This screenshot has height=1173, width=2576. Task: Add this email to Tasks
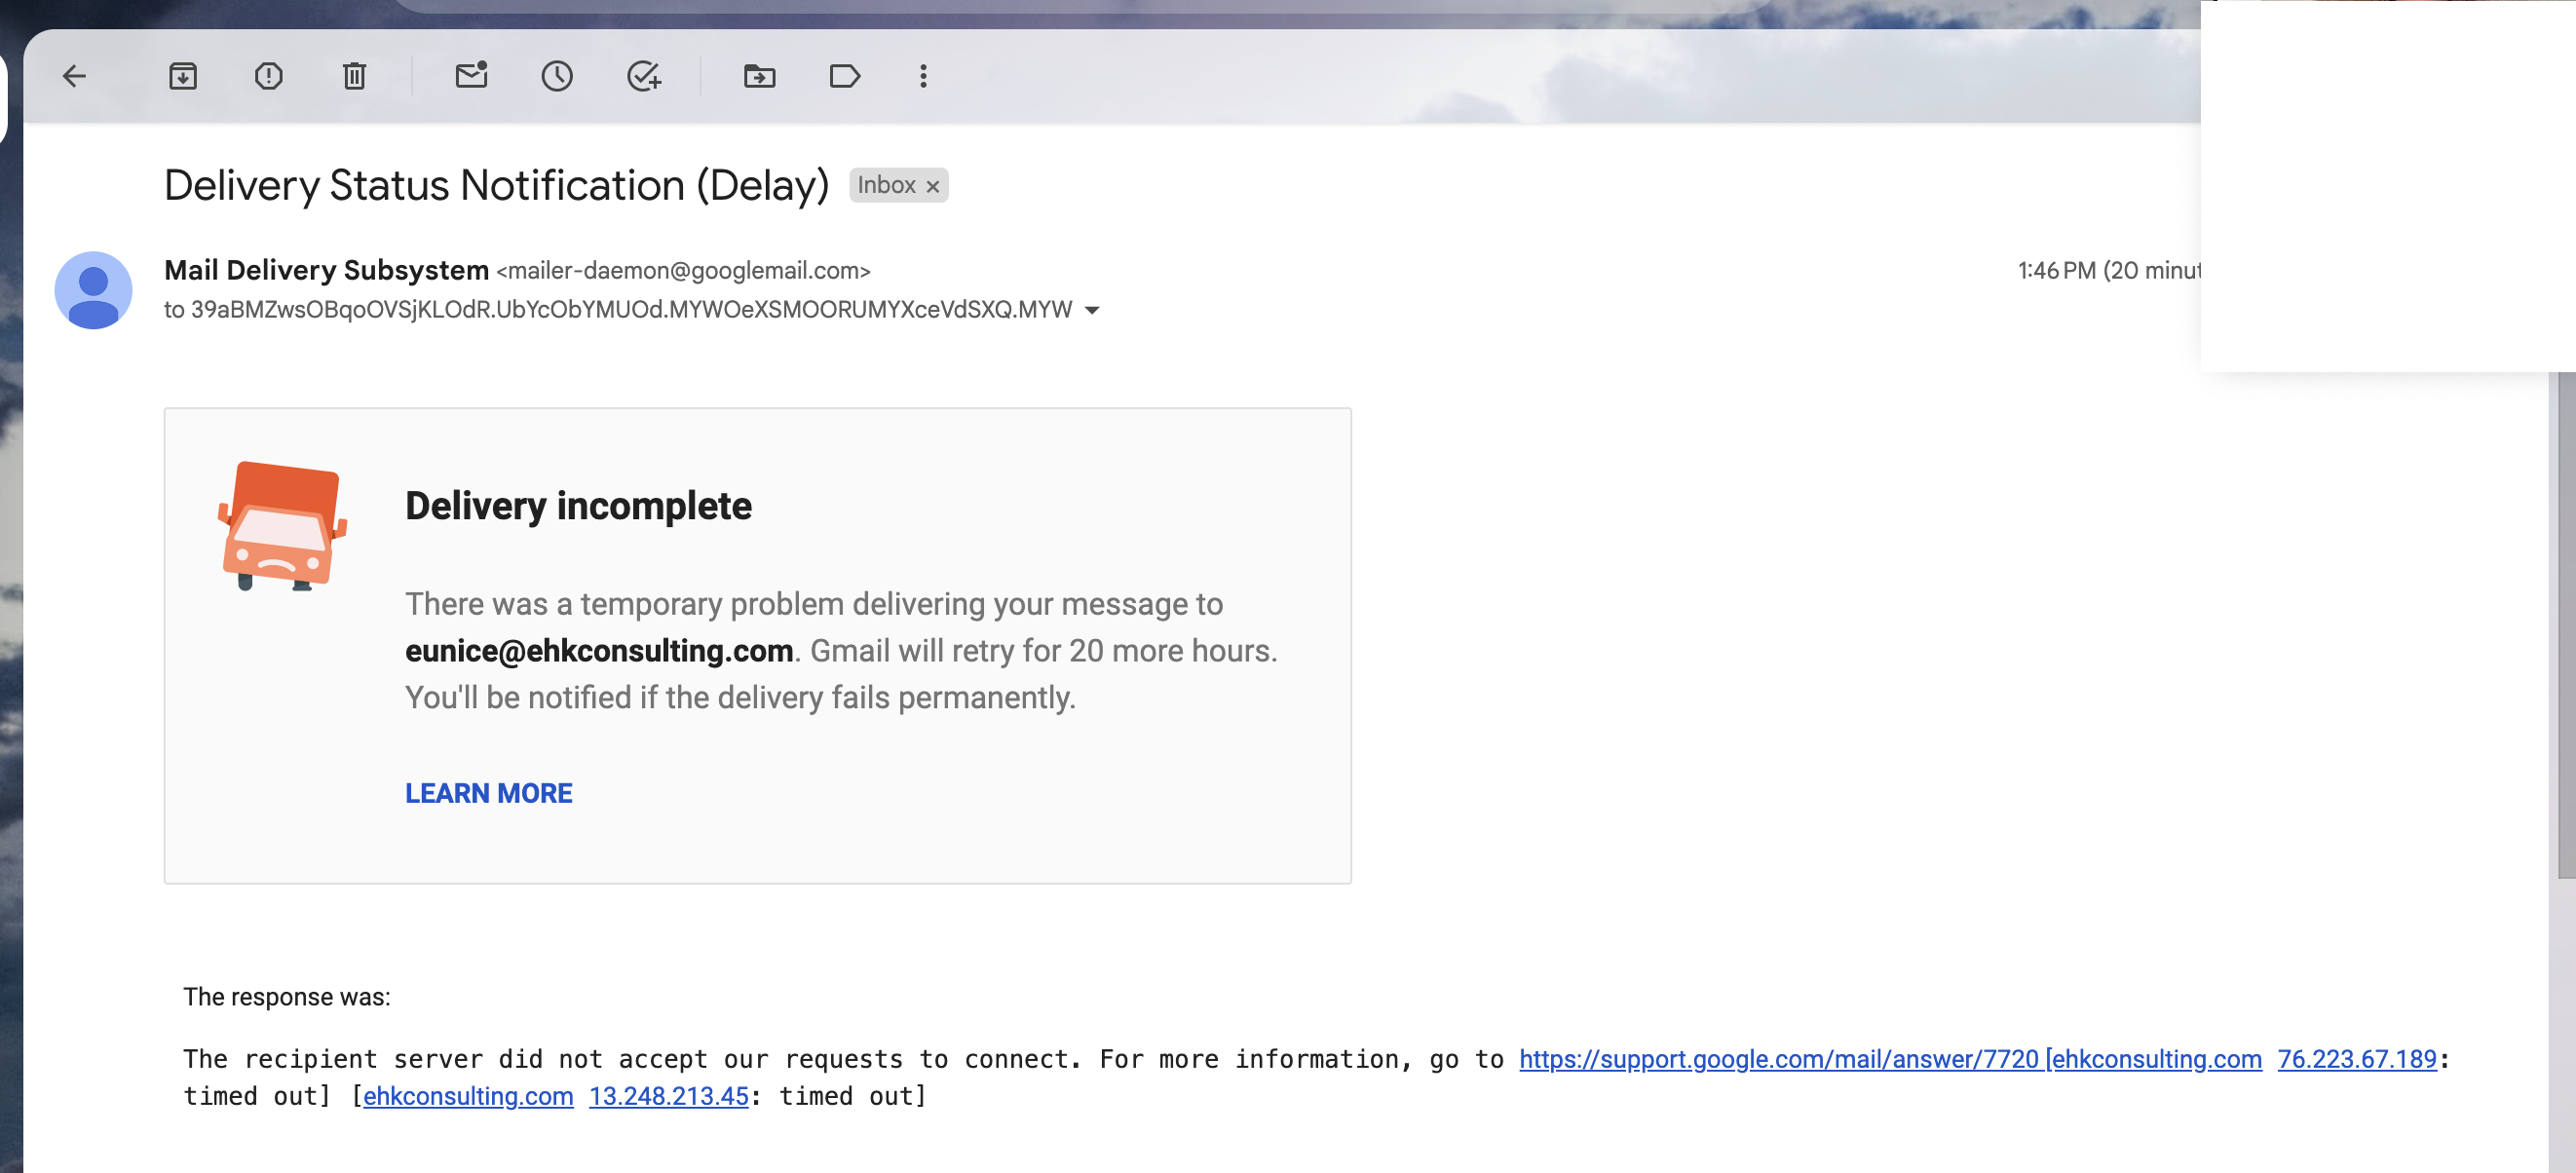(644, 76)
